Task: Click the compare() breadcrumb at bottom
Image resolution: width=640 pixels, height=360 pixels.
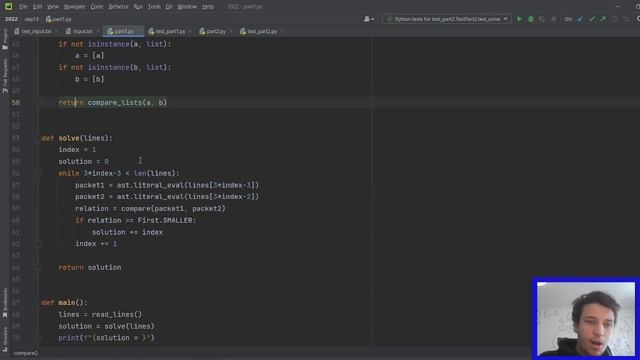Action: (x=26, y=353)
